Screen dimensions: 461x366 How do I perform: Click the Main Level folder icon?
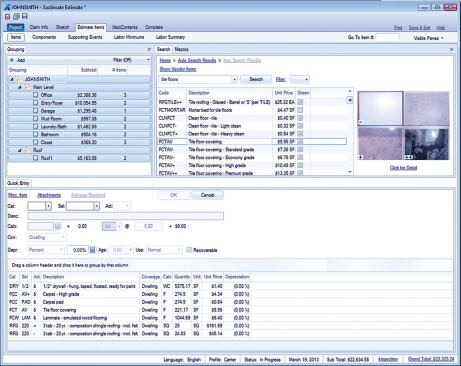point(28,87)
